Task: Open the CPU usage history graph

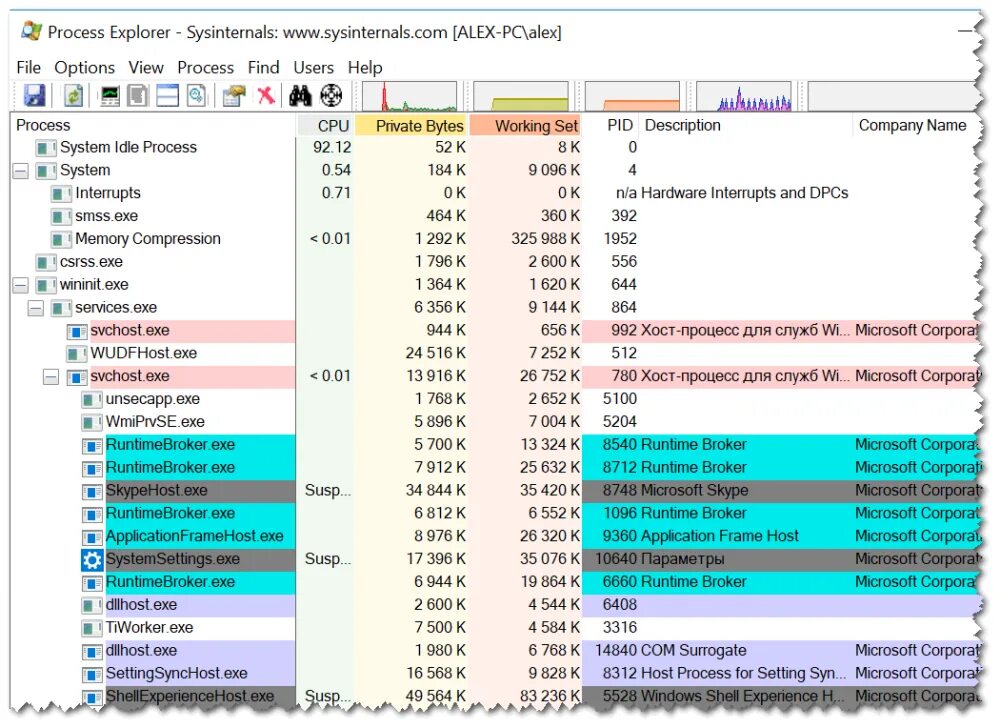Action: click(x=409, y=96)
